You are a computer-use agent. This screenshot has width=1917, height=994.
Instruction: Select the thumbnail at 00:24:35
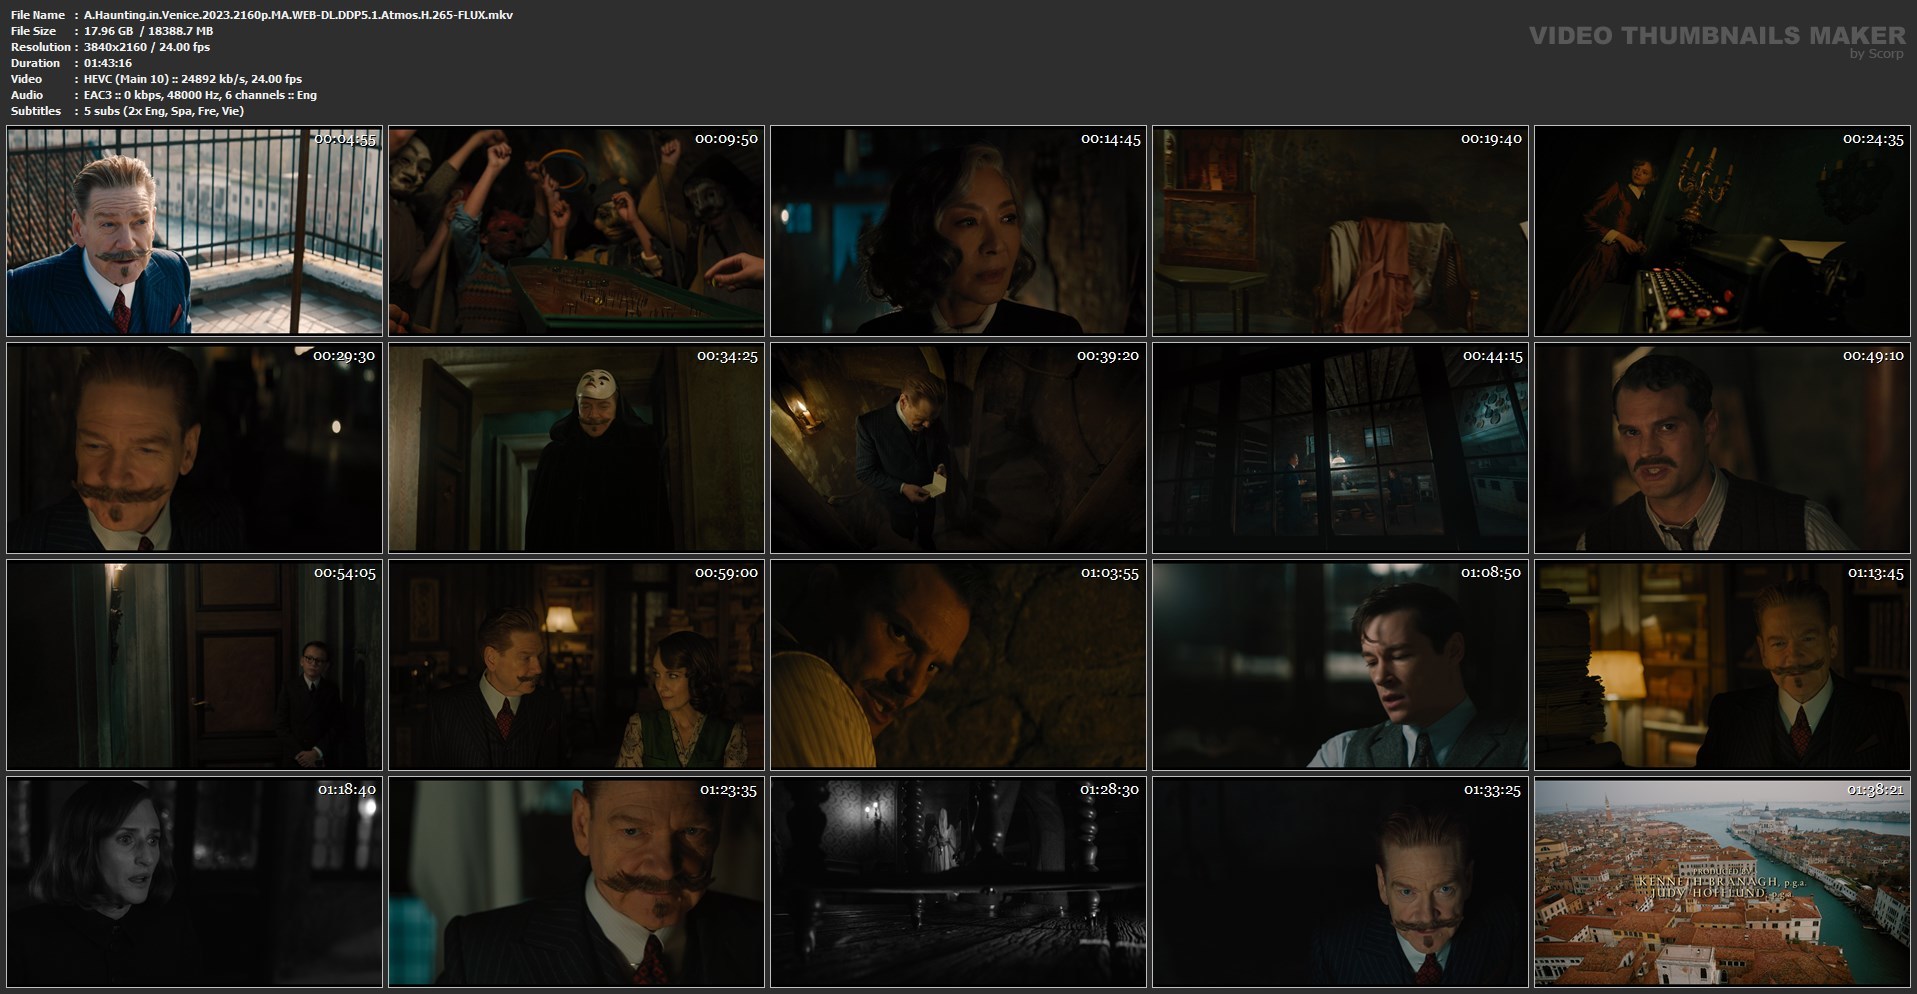[x=1722, y=231]
